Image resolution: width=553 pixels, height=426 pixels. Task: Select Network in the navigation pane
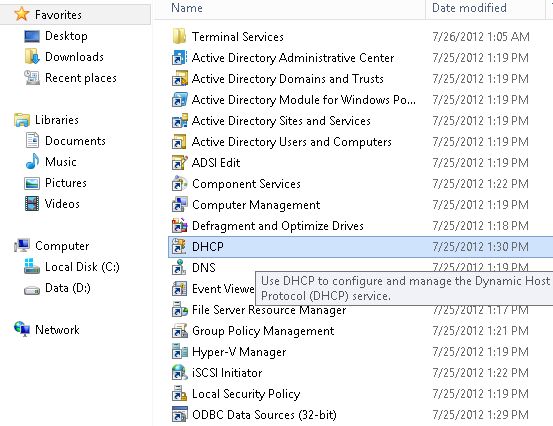[x=57, y=330]
